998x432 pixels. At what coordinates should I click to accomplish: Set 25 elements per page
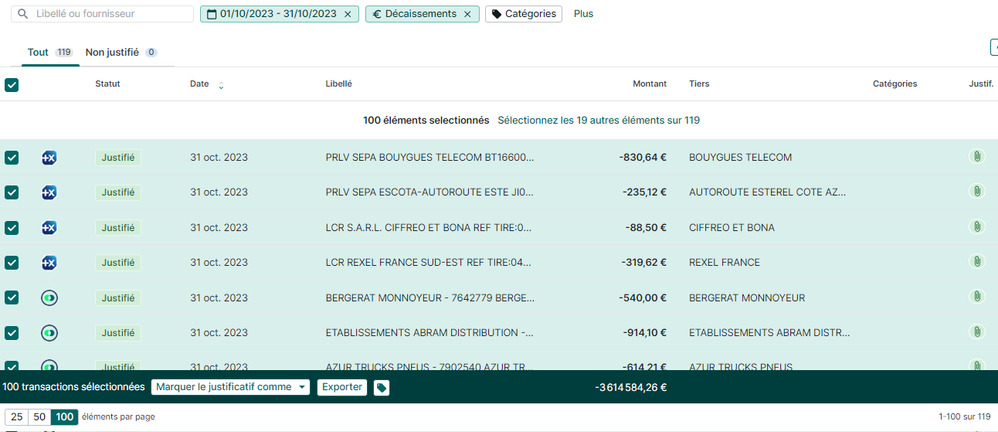[x=17, y=417]
